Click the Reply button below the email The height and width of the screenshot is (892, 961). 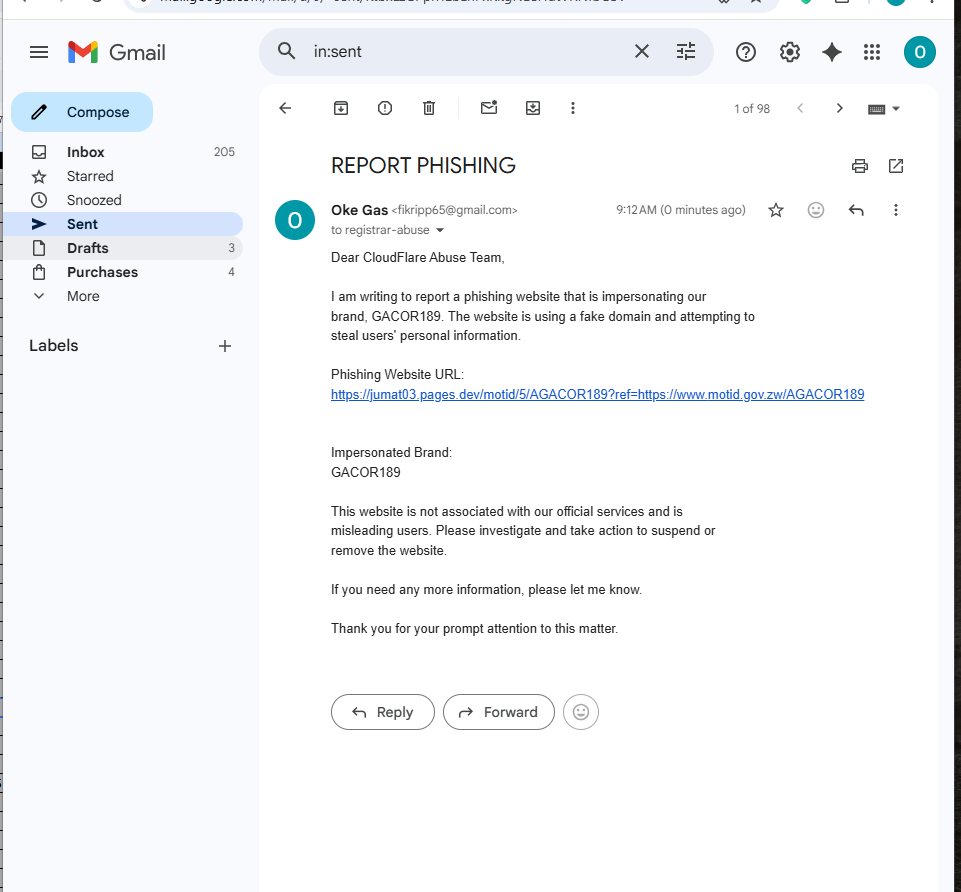[382, 712]
